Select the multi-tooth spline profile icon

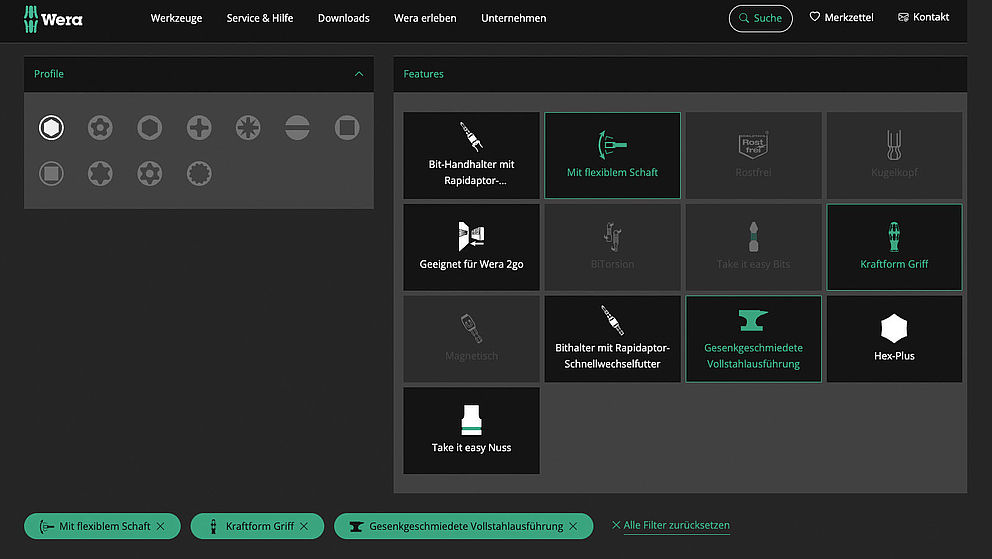199,173
